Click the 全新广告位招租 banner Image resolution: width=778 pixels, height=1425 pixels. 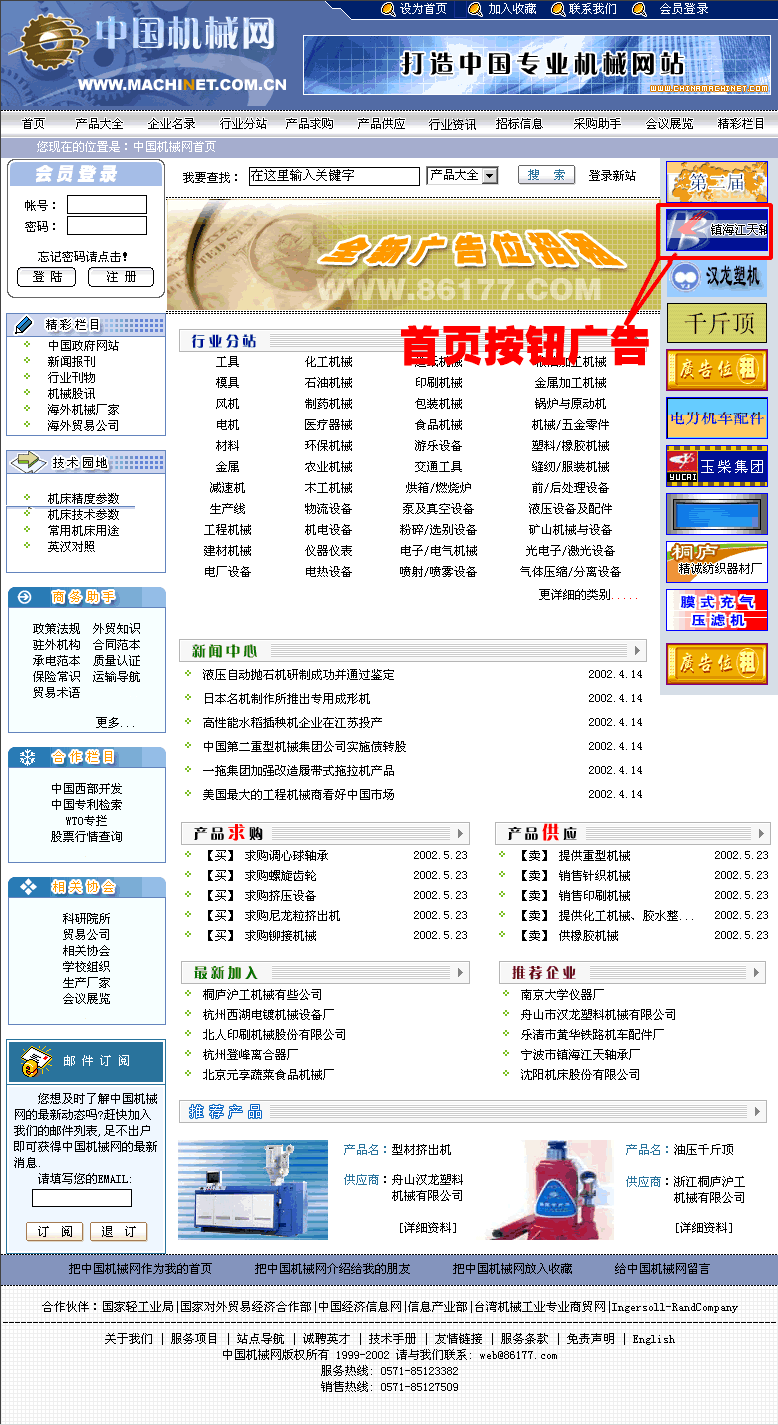point(411,255)
